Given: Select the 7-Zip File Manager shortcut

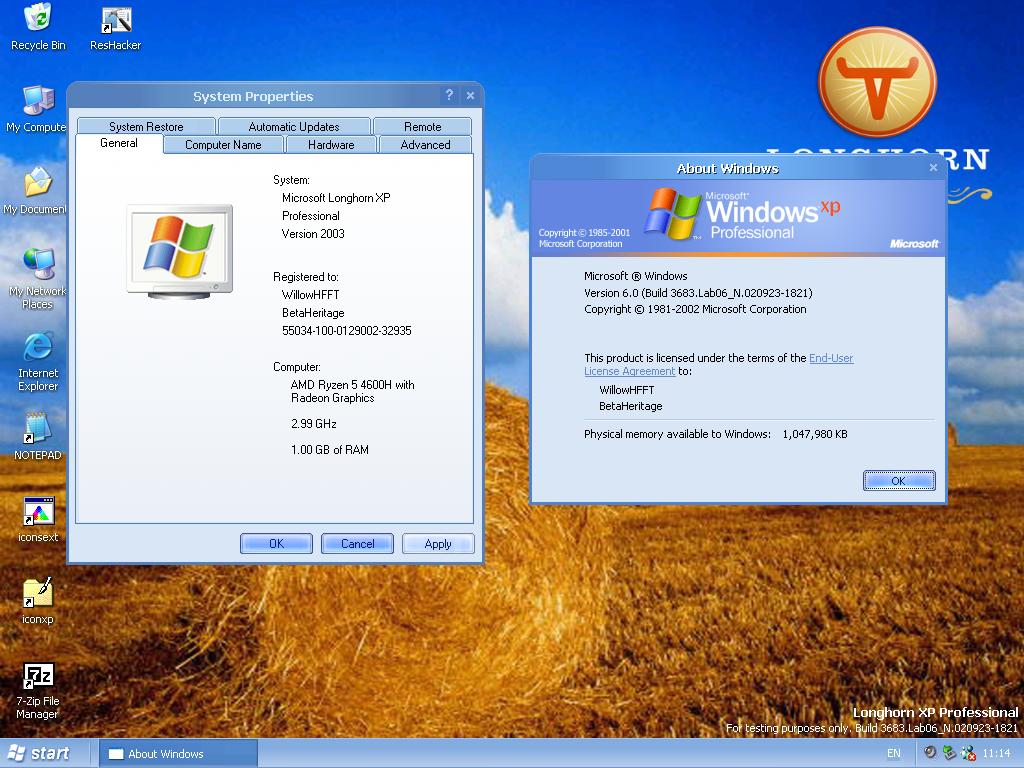Looking at the screenshot, I should [x=38, y=691].
